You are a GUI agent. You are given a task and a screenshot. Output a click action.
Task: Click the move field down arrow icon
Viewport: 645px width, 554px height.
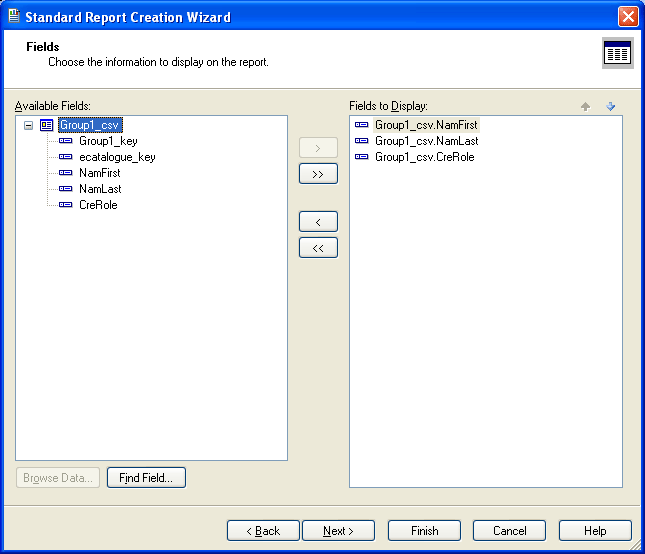(610, 106)
